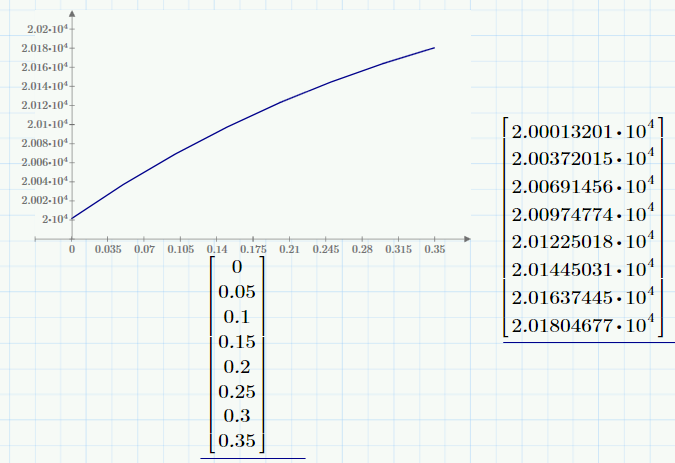Click y-axis tick label 2.002·10⁴
This screenshot has height=463, width=675.
[45, 200]
